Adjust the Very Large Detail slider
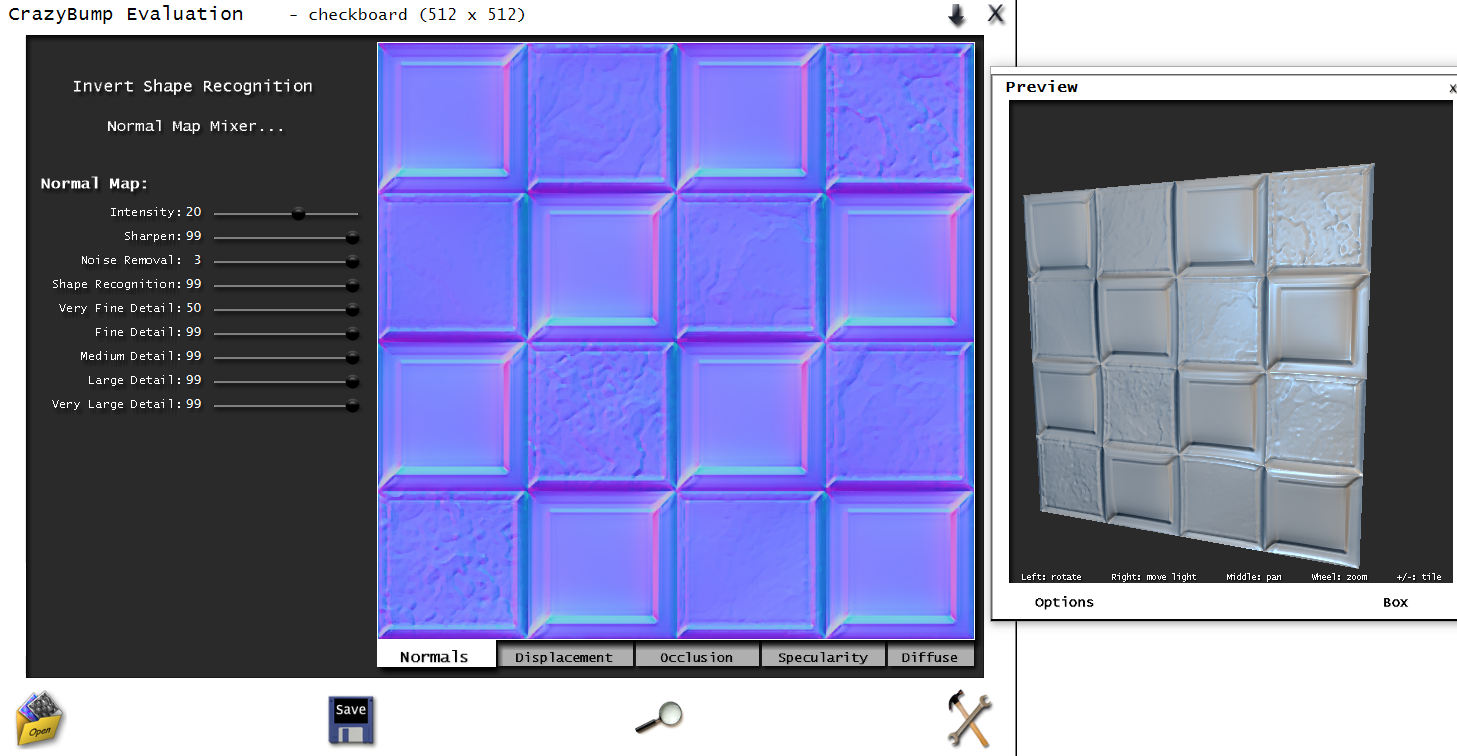Screen dimensions: 1457x756 tap(286, 405)
